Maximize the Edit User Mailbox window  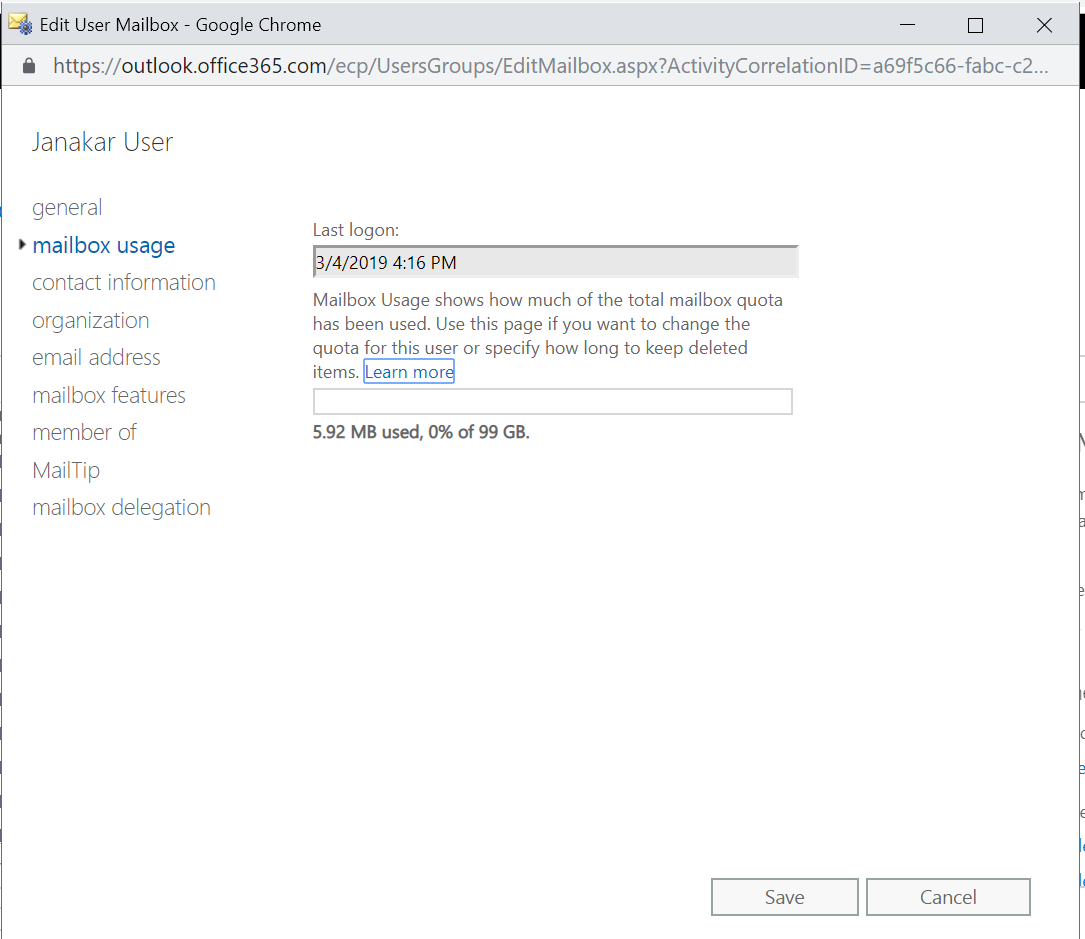pos(976,26)
